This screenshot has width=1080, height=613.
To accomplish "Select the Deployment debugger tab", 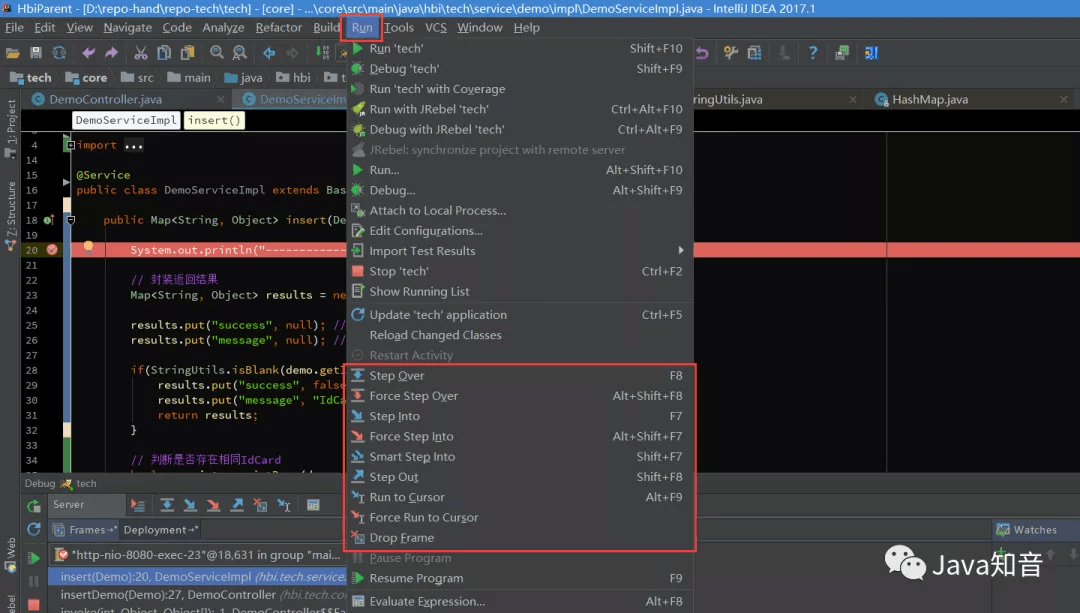I will pyautogui.click(x=160, y=530).
